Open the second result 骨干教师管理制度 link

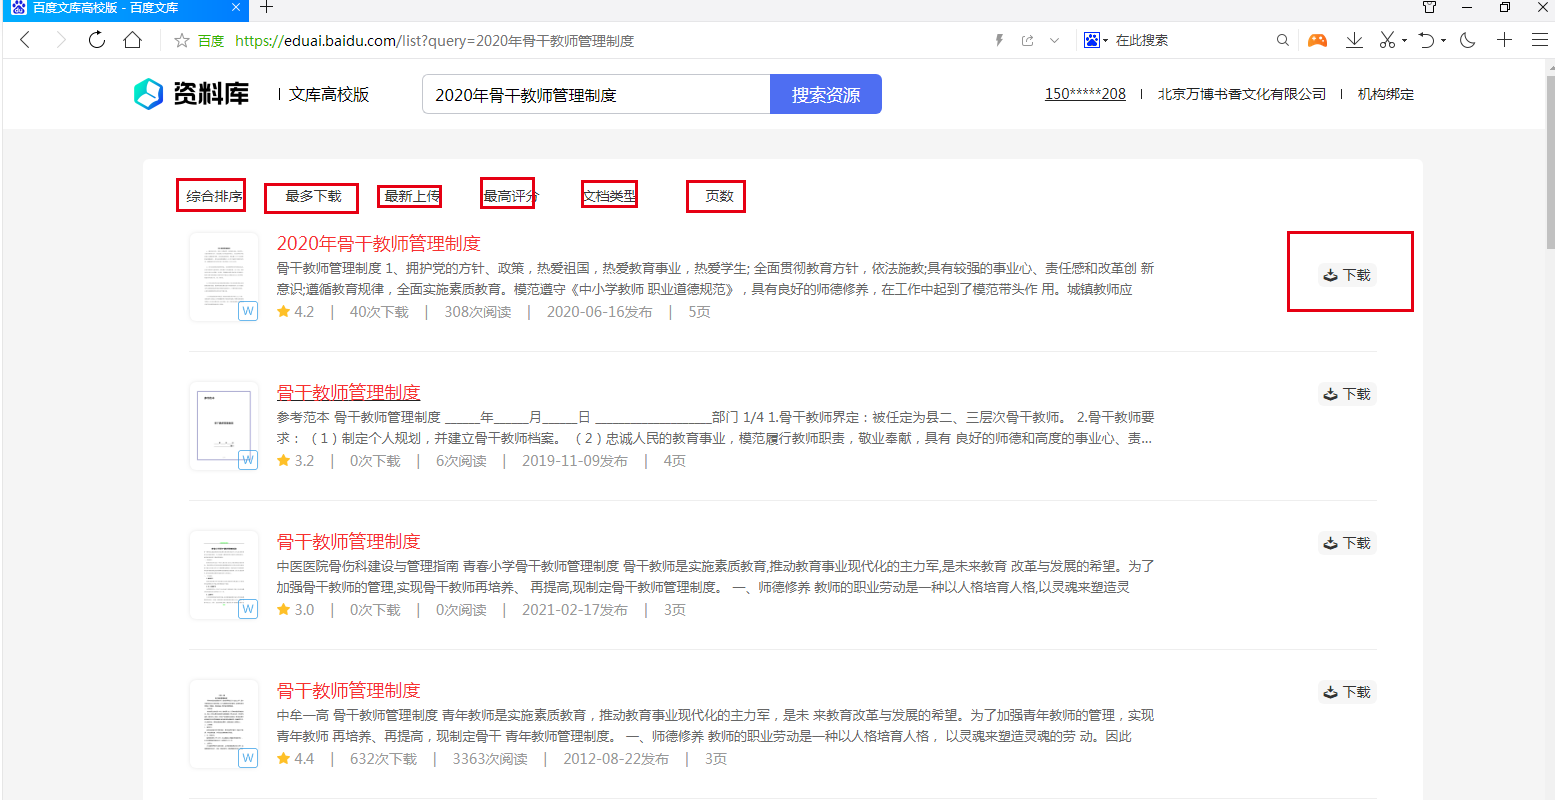point(348,392)
